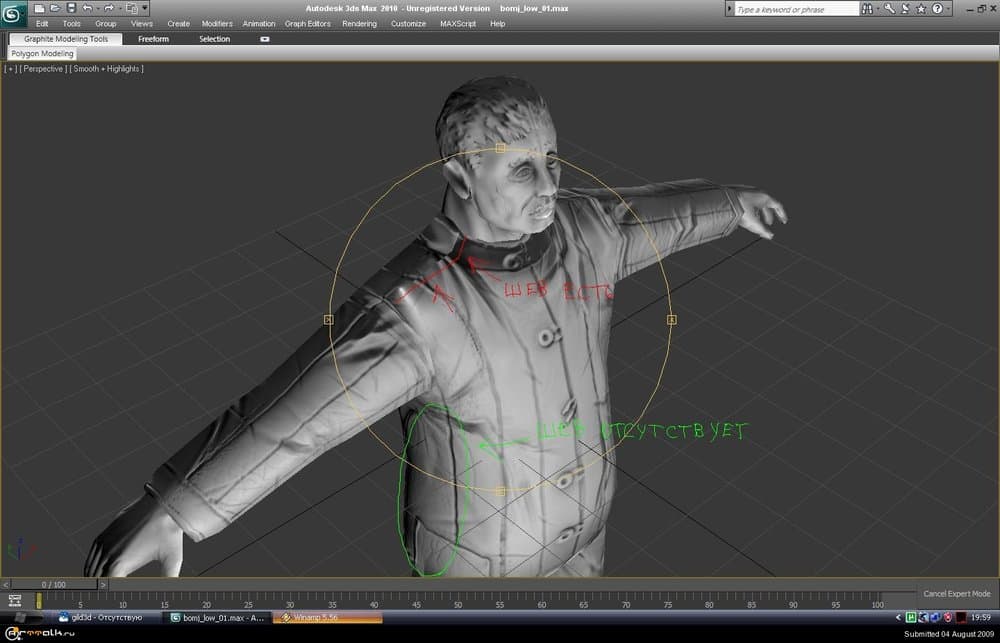Image resolution: width=1000 pixels, height=643 pixels.
Task: Open the Modifiers menu
Action: coord(217,24)
